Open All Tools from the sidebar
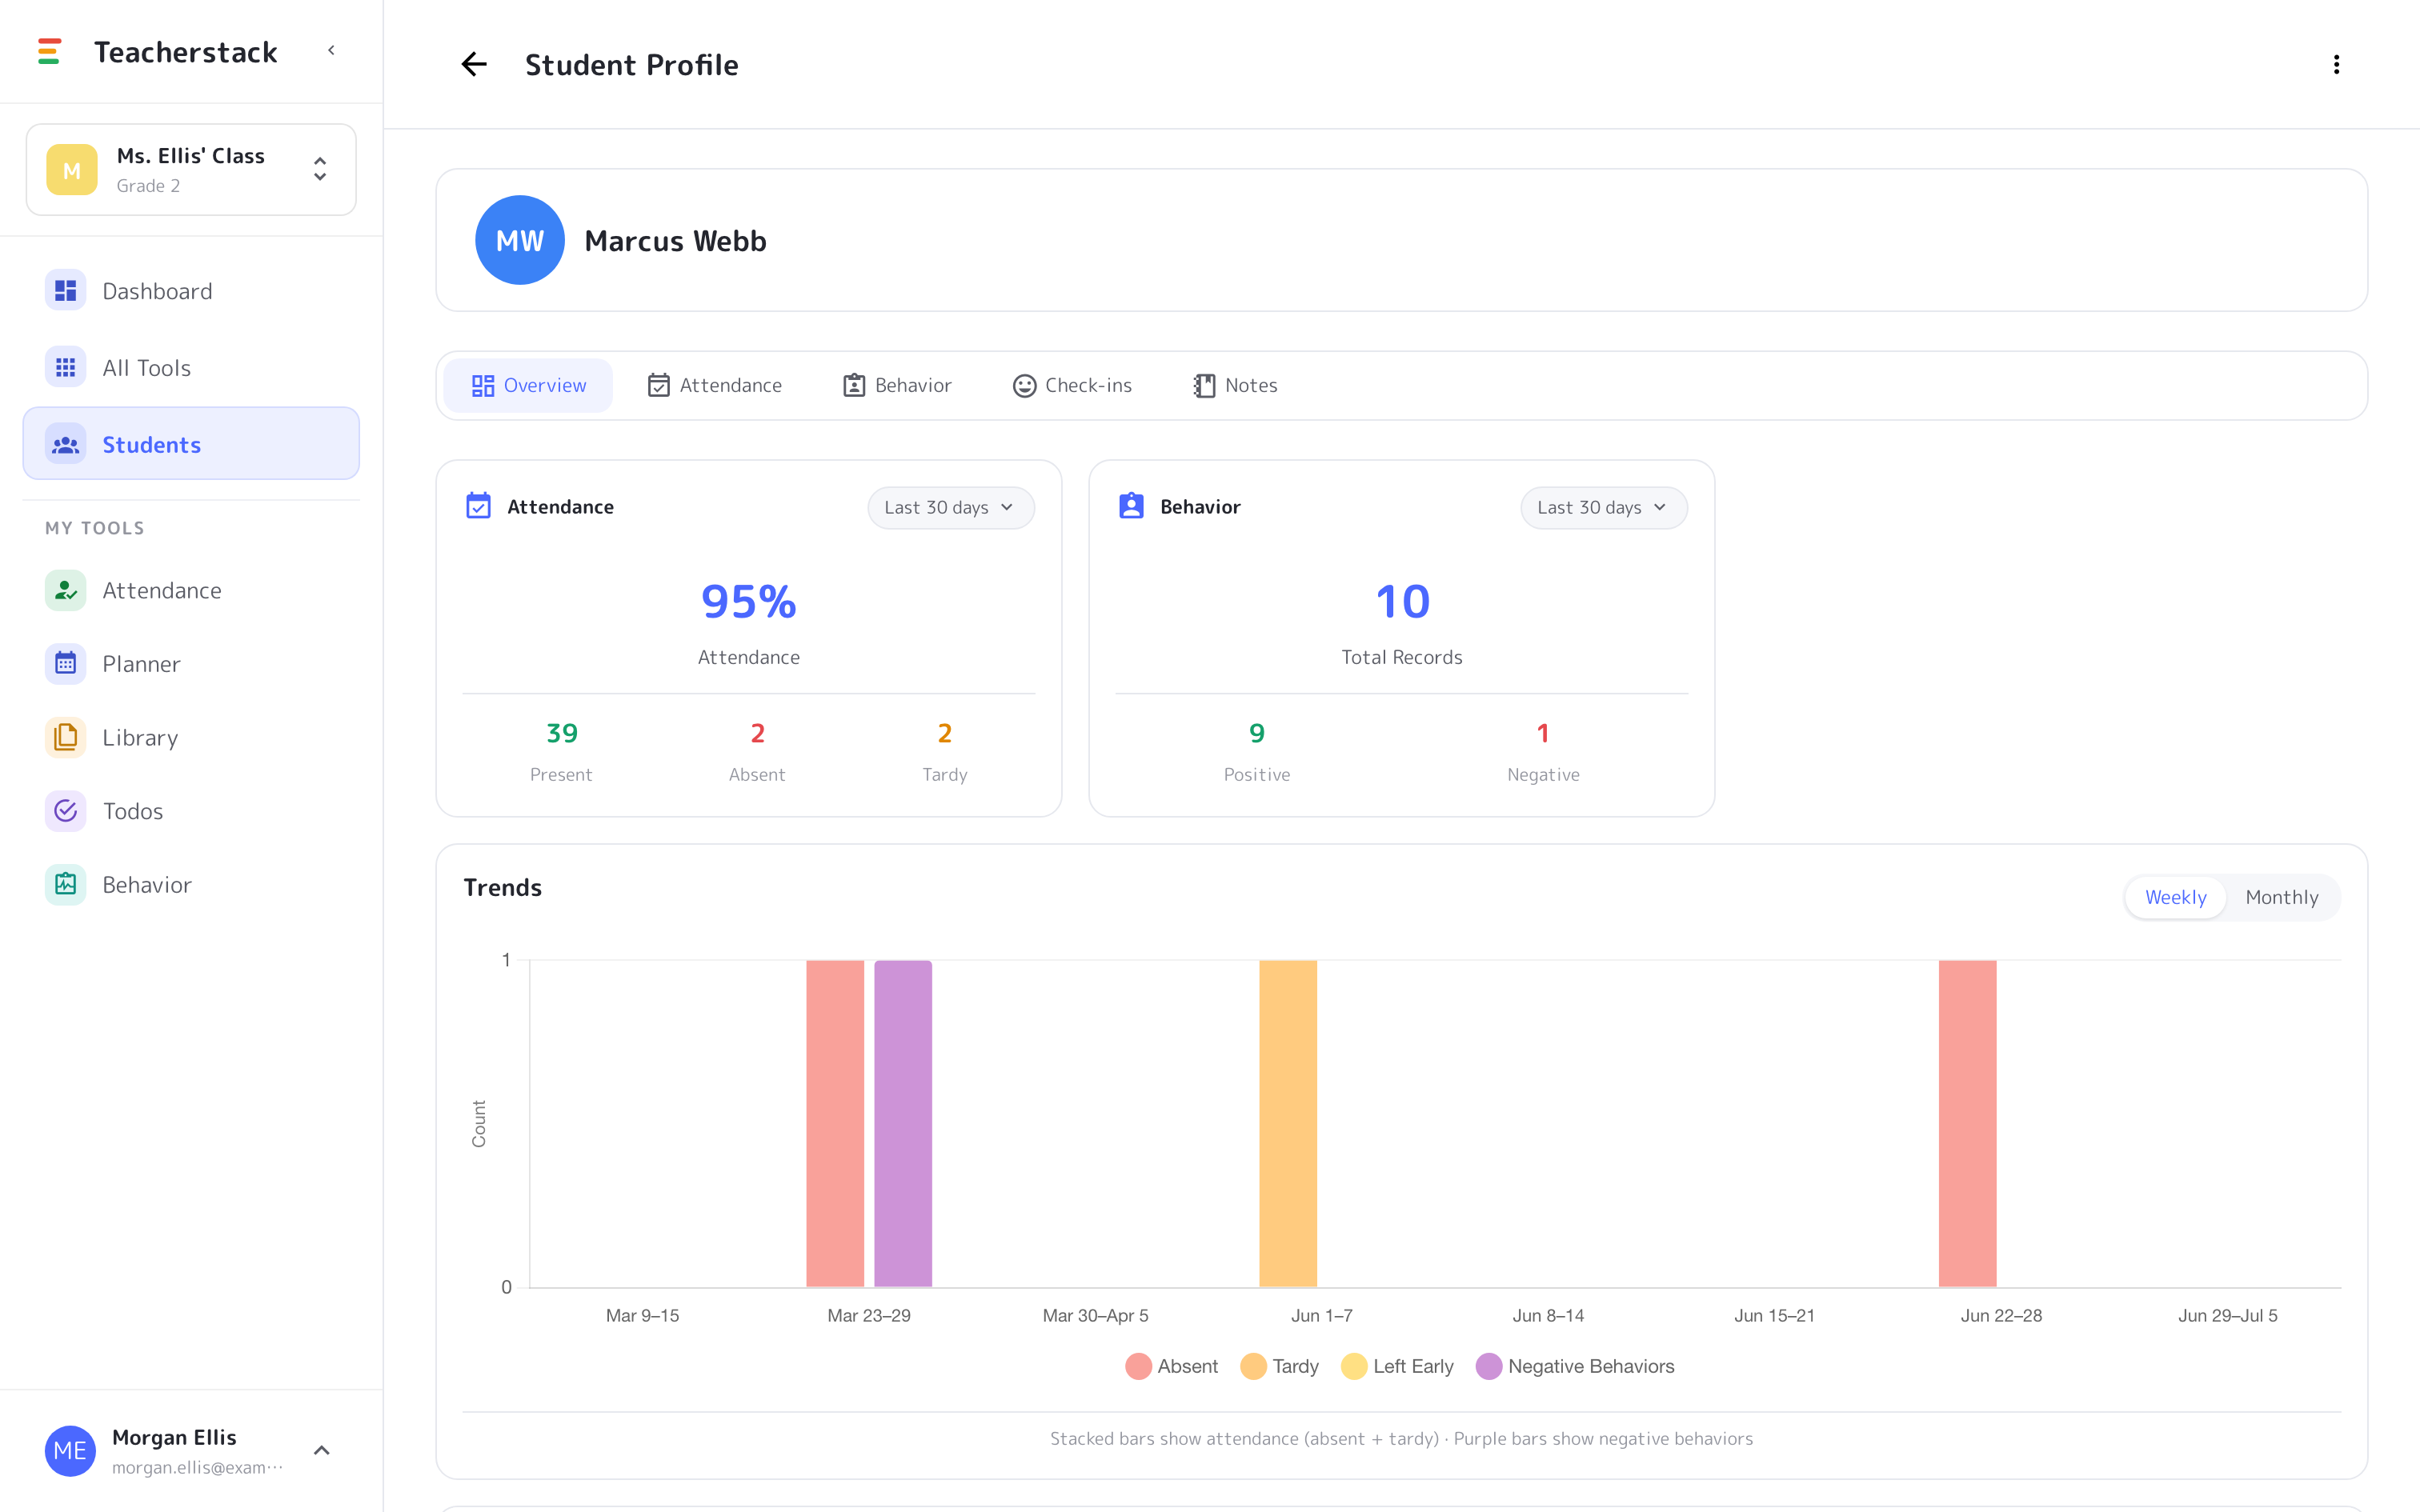Screen dimensions: 2420x1512 [191, 367]
